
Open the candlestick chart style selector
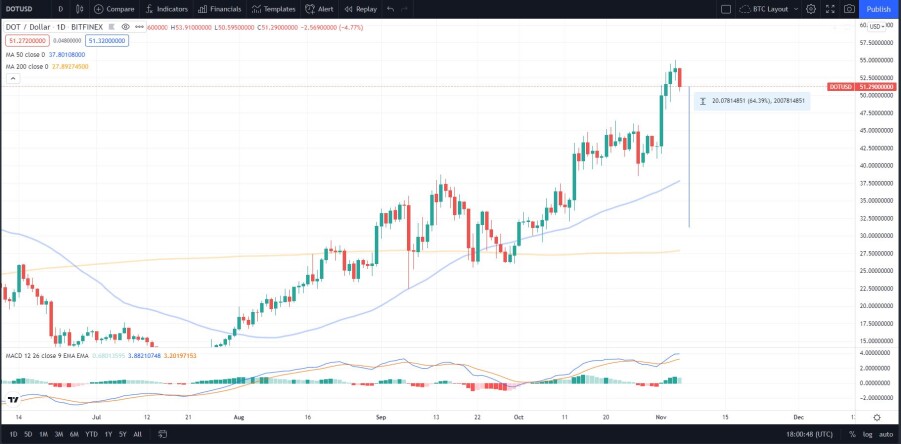(80, 9)
